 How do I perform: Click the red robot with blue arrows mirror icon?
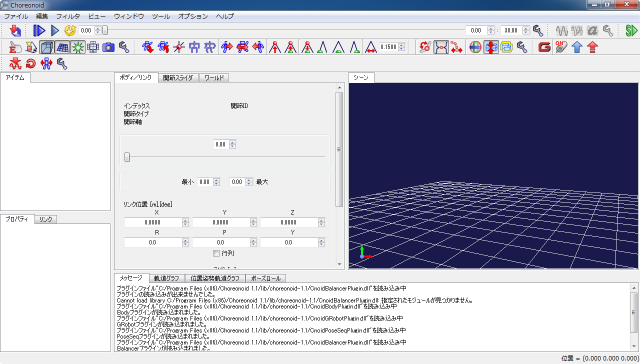[242, 47]
